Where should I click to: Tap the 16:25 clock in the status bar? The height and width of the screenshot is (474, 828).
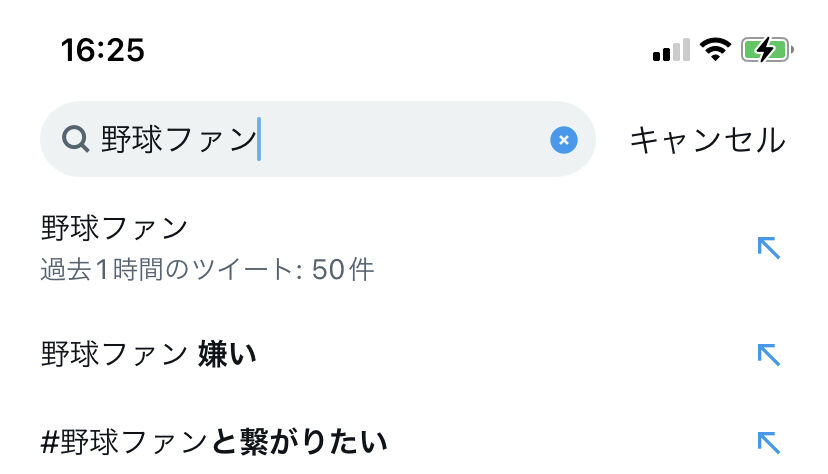click(102, 50)
